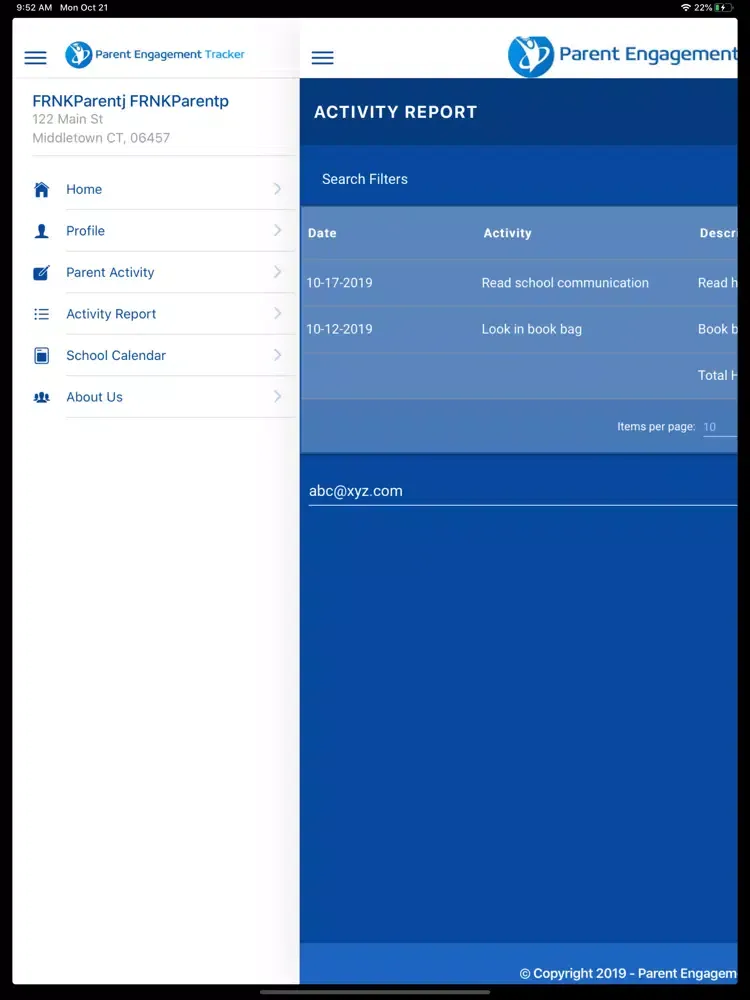This screenshot has height=1000, width=750.
Task: Open Home from the side menu
Action: 164,189
